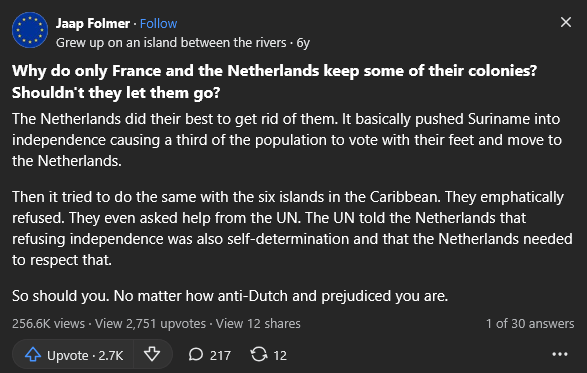Click the 6y timestamp
Viewport: 587px width, 373px height.
tap(303, 43)
